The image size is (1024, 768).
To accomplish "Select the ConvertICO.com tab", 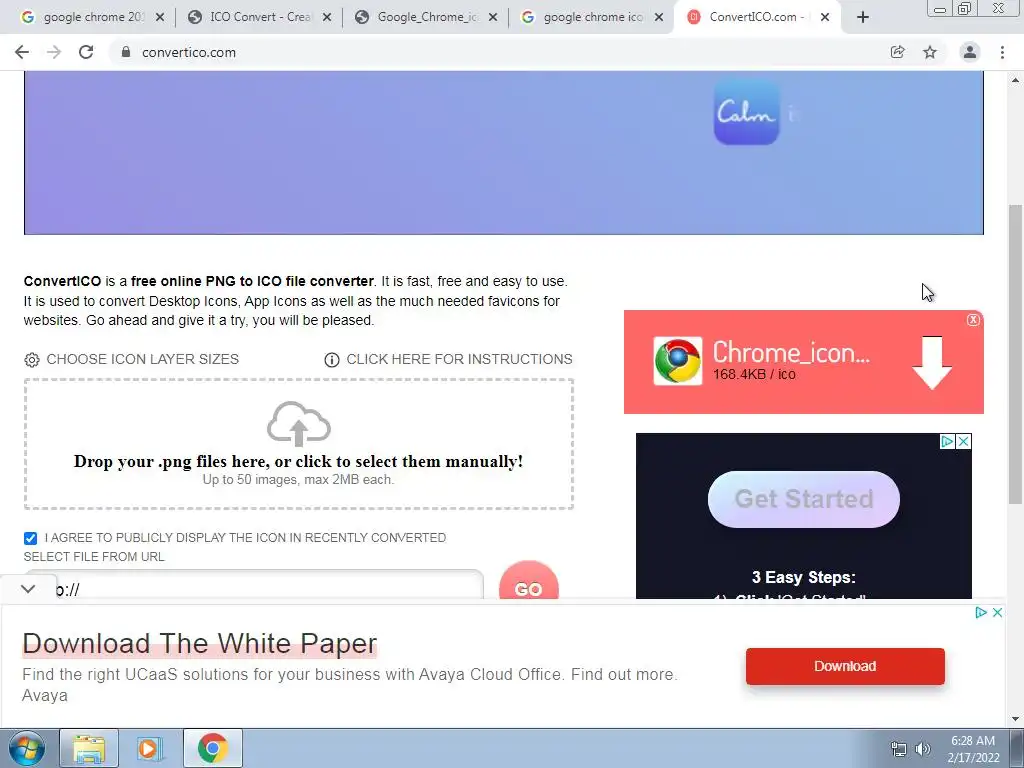I will tap(758, 18).
